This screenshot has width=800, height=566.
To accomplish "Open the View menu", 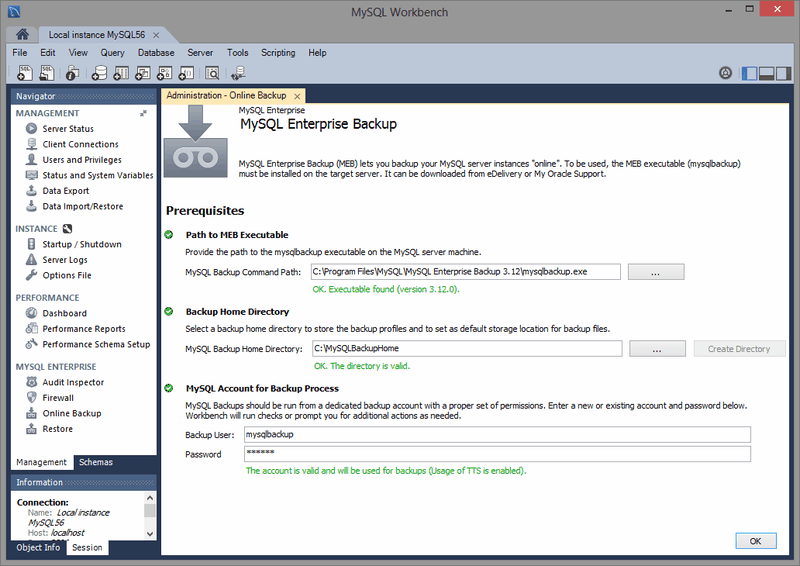I will point(78,53).
